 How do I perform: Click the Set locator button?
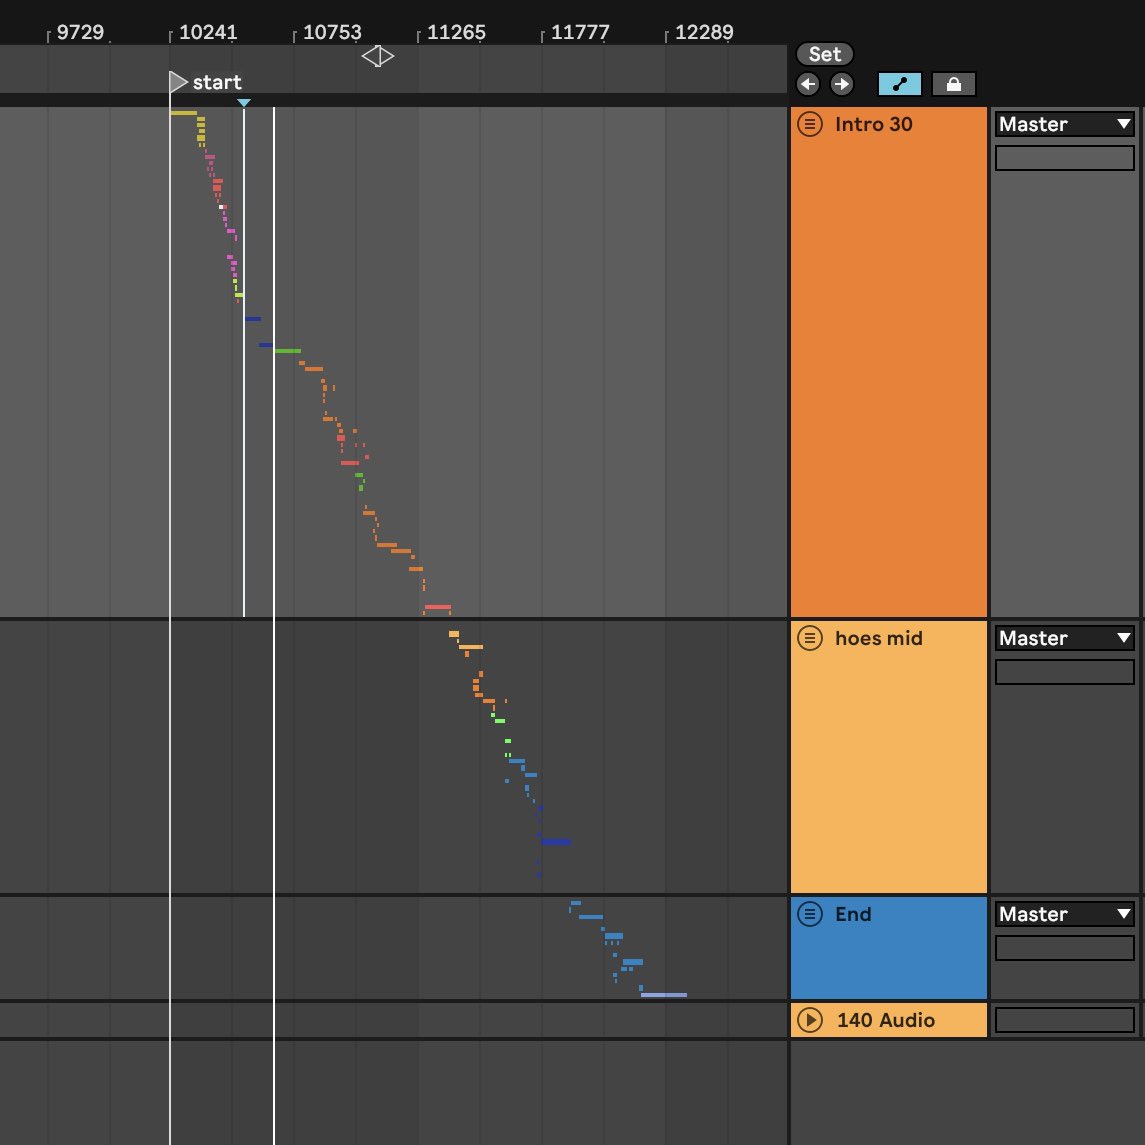(x=824, y=54)
